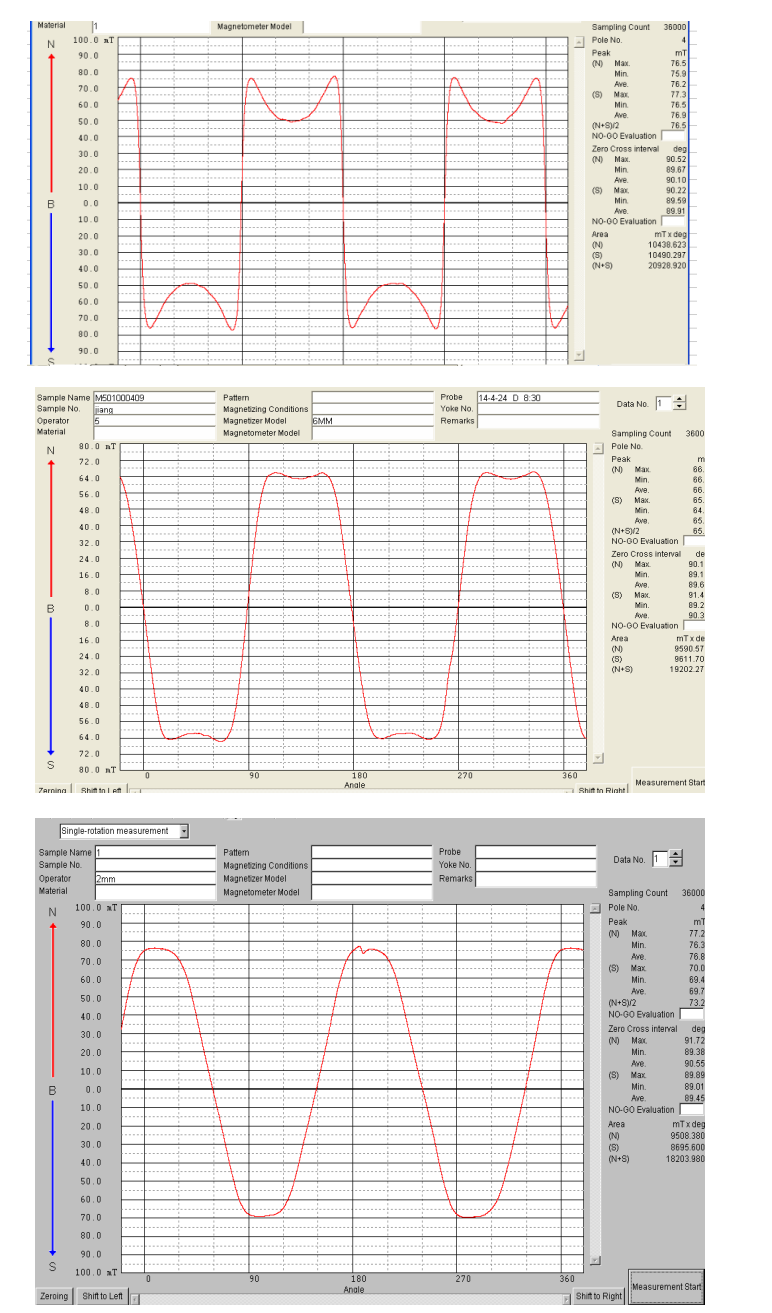Click the Sample No. field containing jiang

tap(154, 409)
